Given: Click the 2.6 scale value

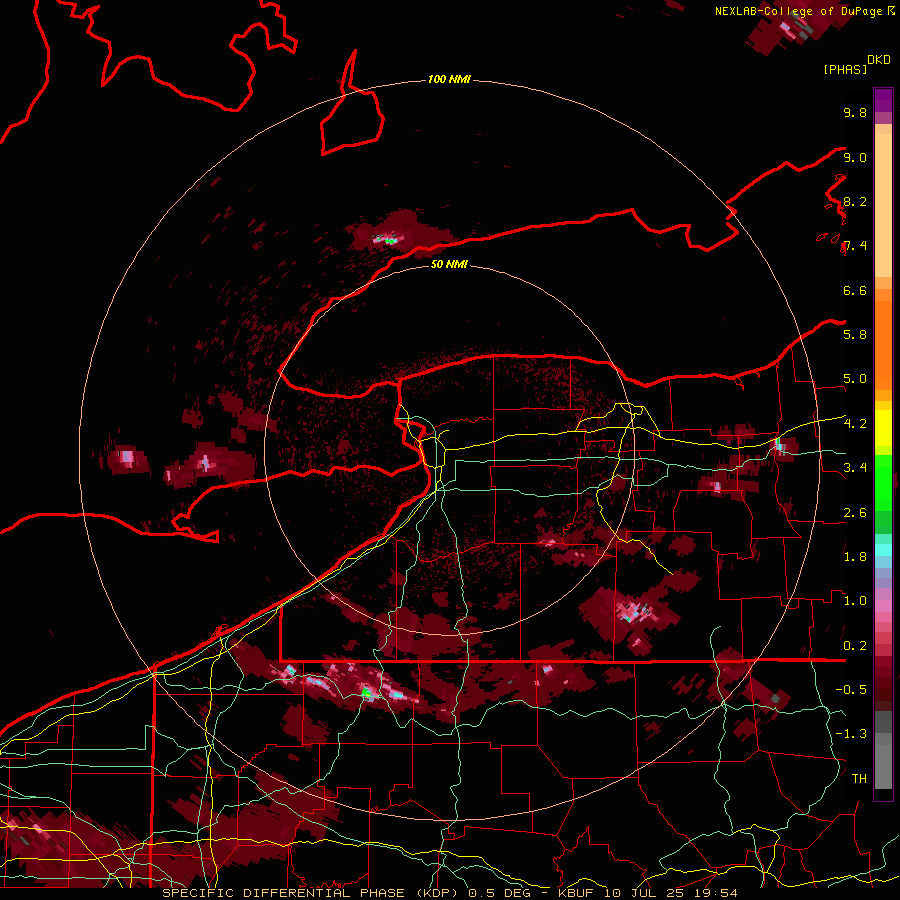Looking at the screenshot, I should tap(855, 513).
